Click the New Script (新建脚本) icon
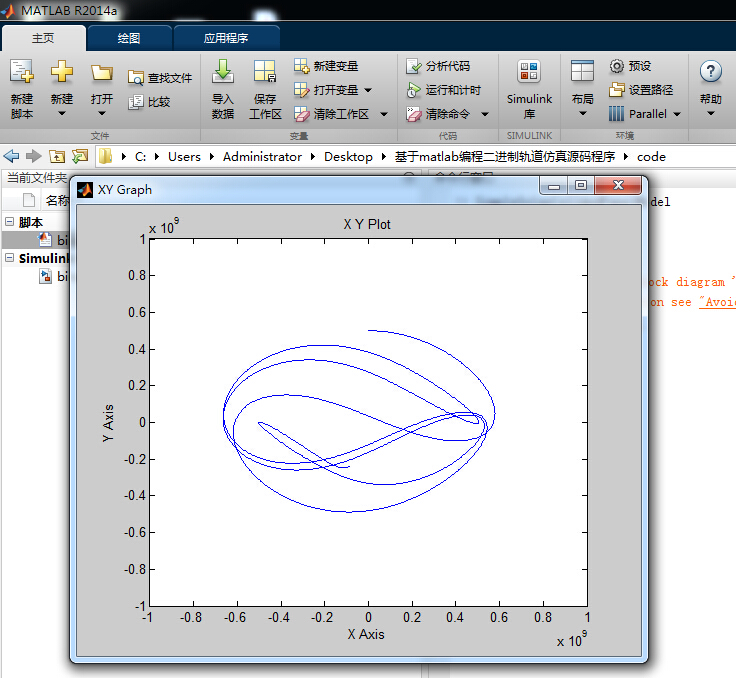736x678 pixels. [22, 72]
